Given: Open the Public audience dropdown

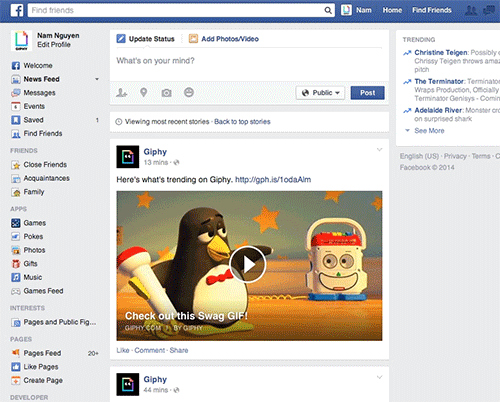Looking at the screenshot, I should 320,93.
